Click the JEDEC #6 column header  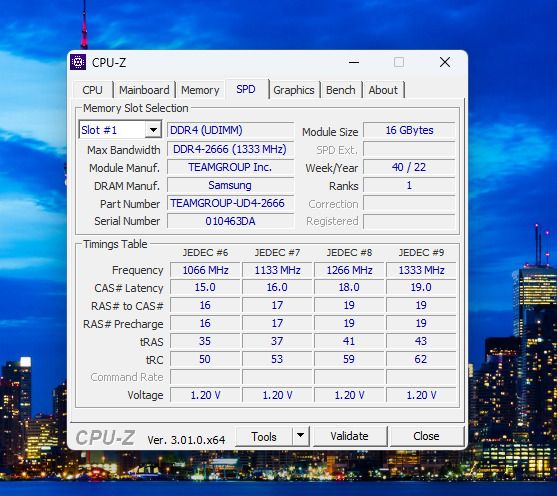pyautogui.click(x=205, y=253)
